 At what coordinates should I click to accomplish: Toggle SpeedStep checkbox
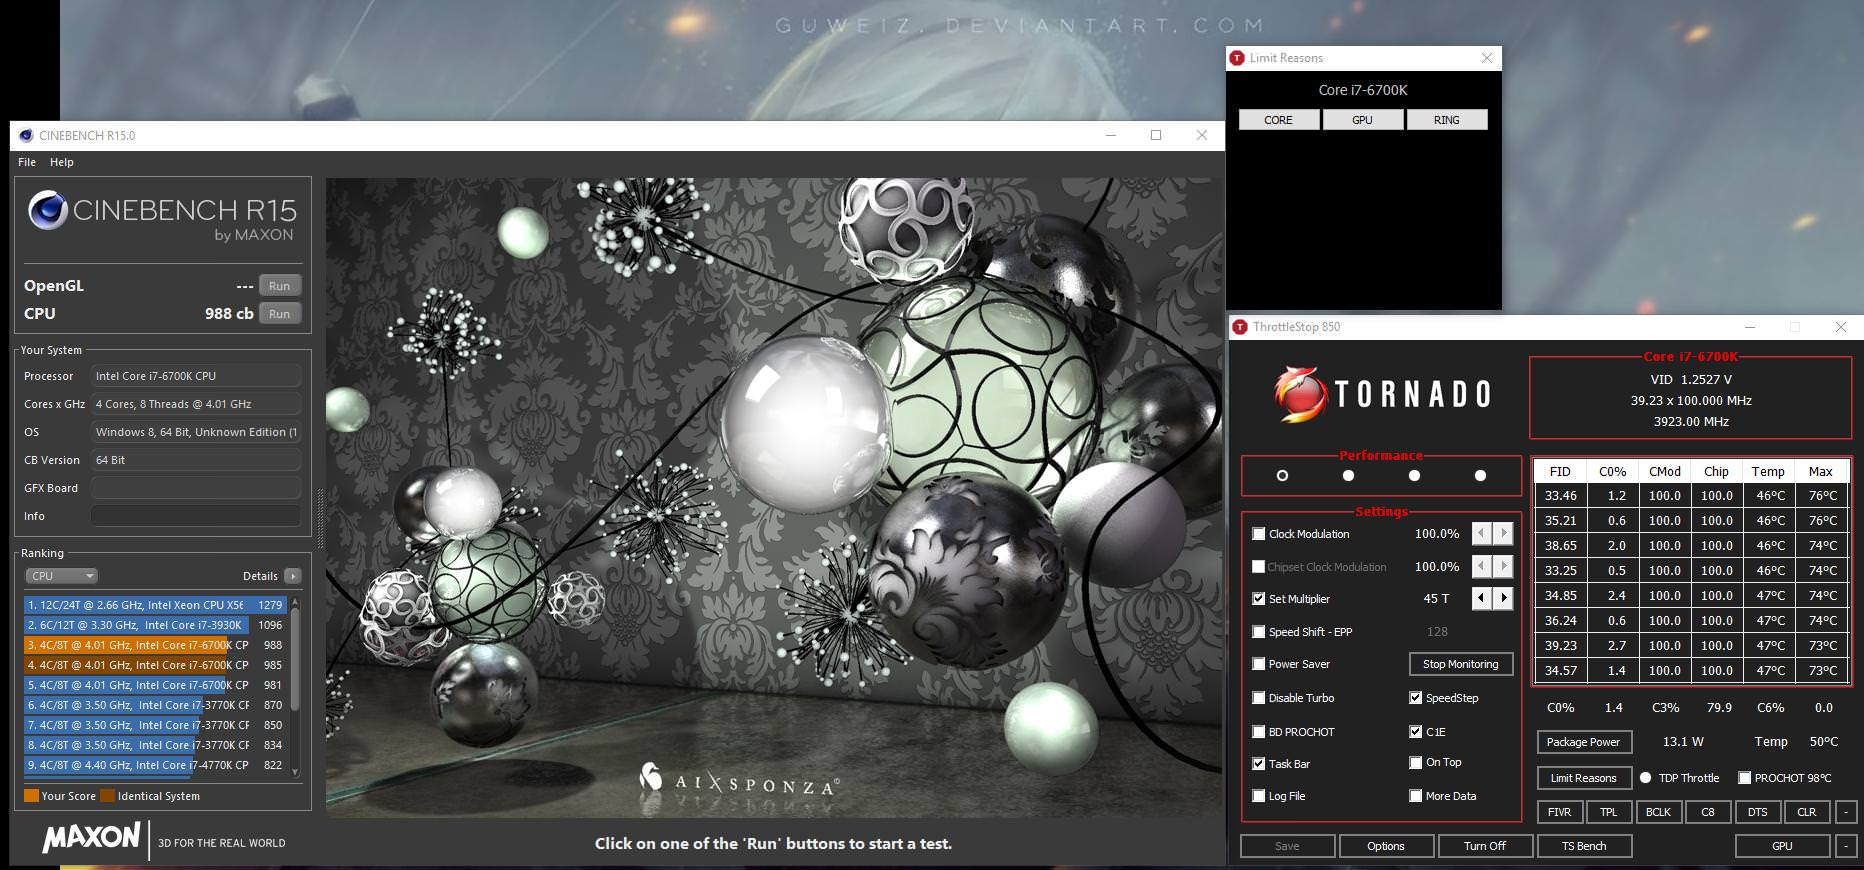pos(1416,698)
